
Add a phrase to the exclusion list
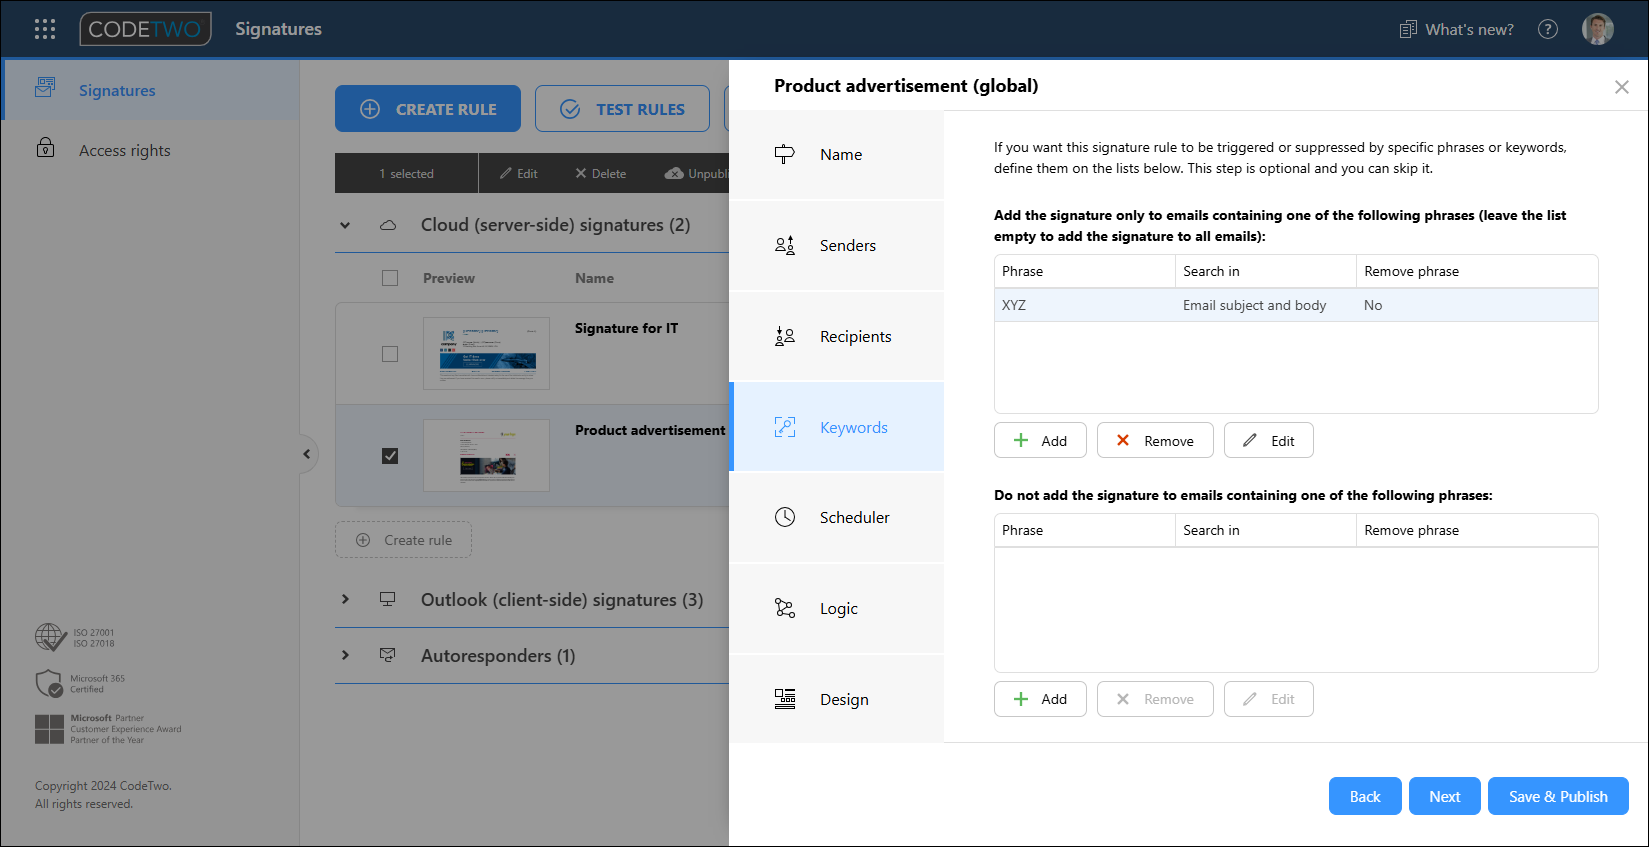(1040, 699)
